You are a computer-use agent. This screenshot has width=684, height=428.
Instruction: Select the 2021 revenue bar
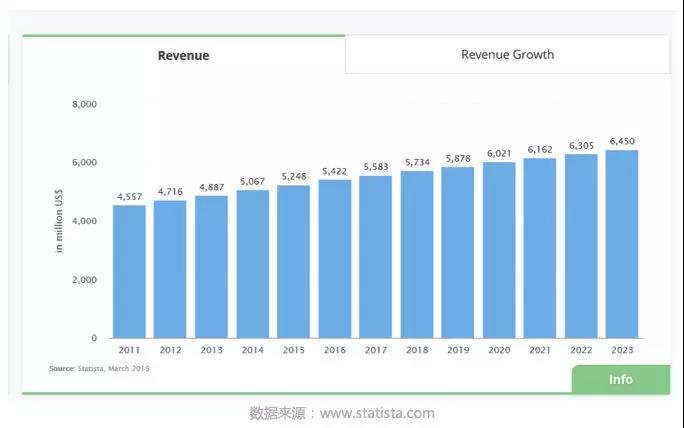point(540,248)
